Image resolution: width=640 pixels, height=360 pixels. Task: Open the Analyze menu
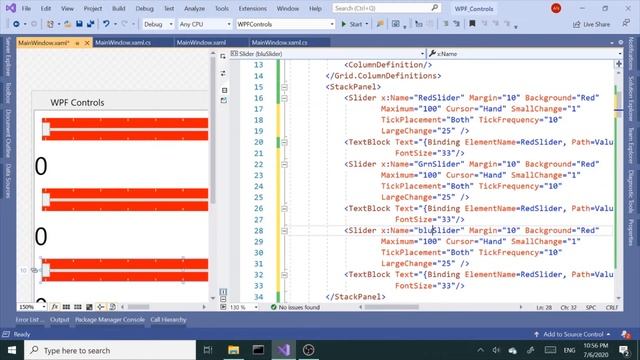click(x=194, y=8)
